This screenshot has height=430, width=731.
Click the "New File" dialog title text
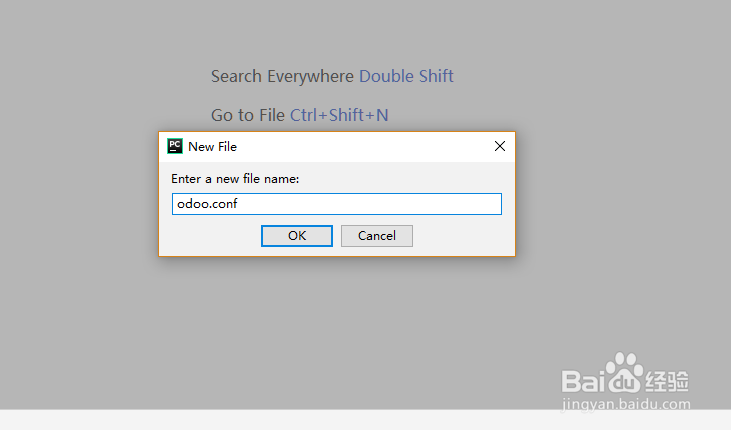pos(213,146)
